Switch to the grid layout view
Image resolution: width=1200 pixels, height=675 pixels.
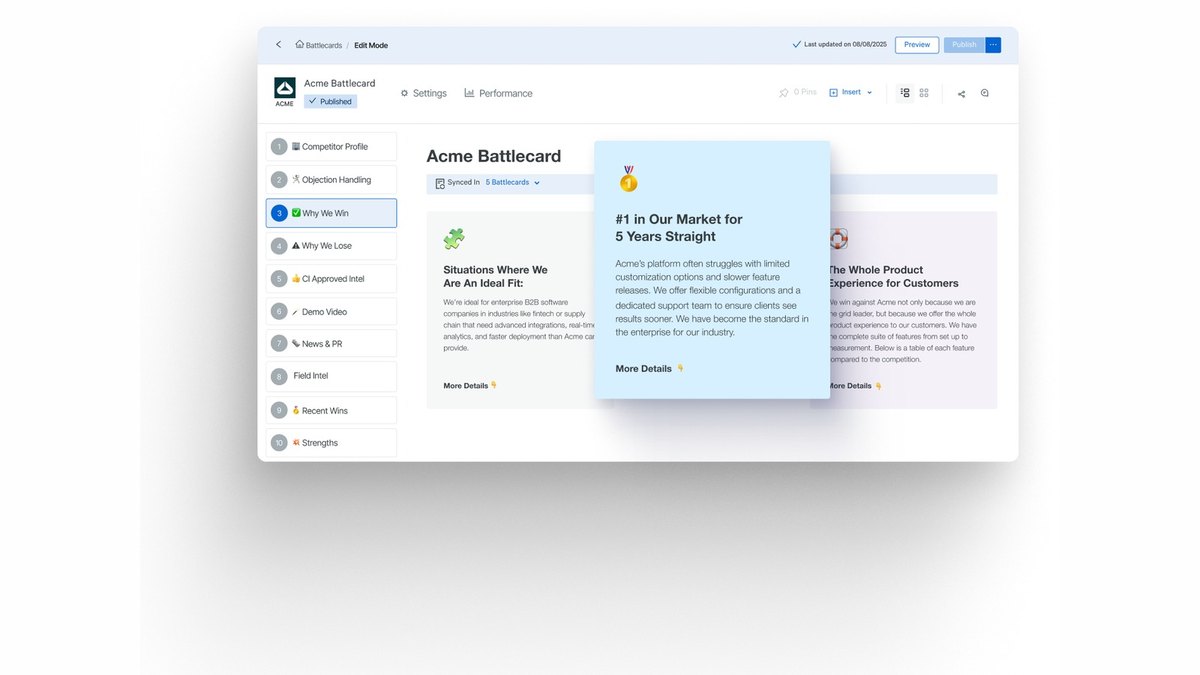(x=924, y=93)
